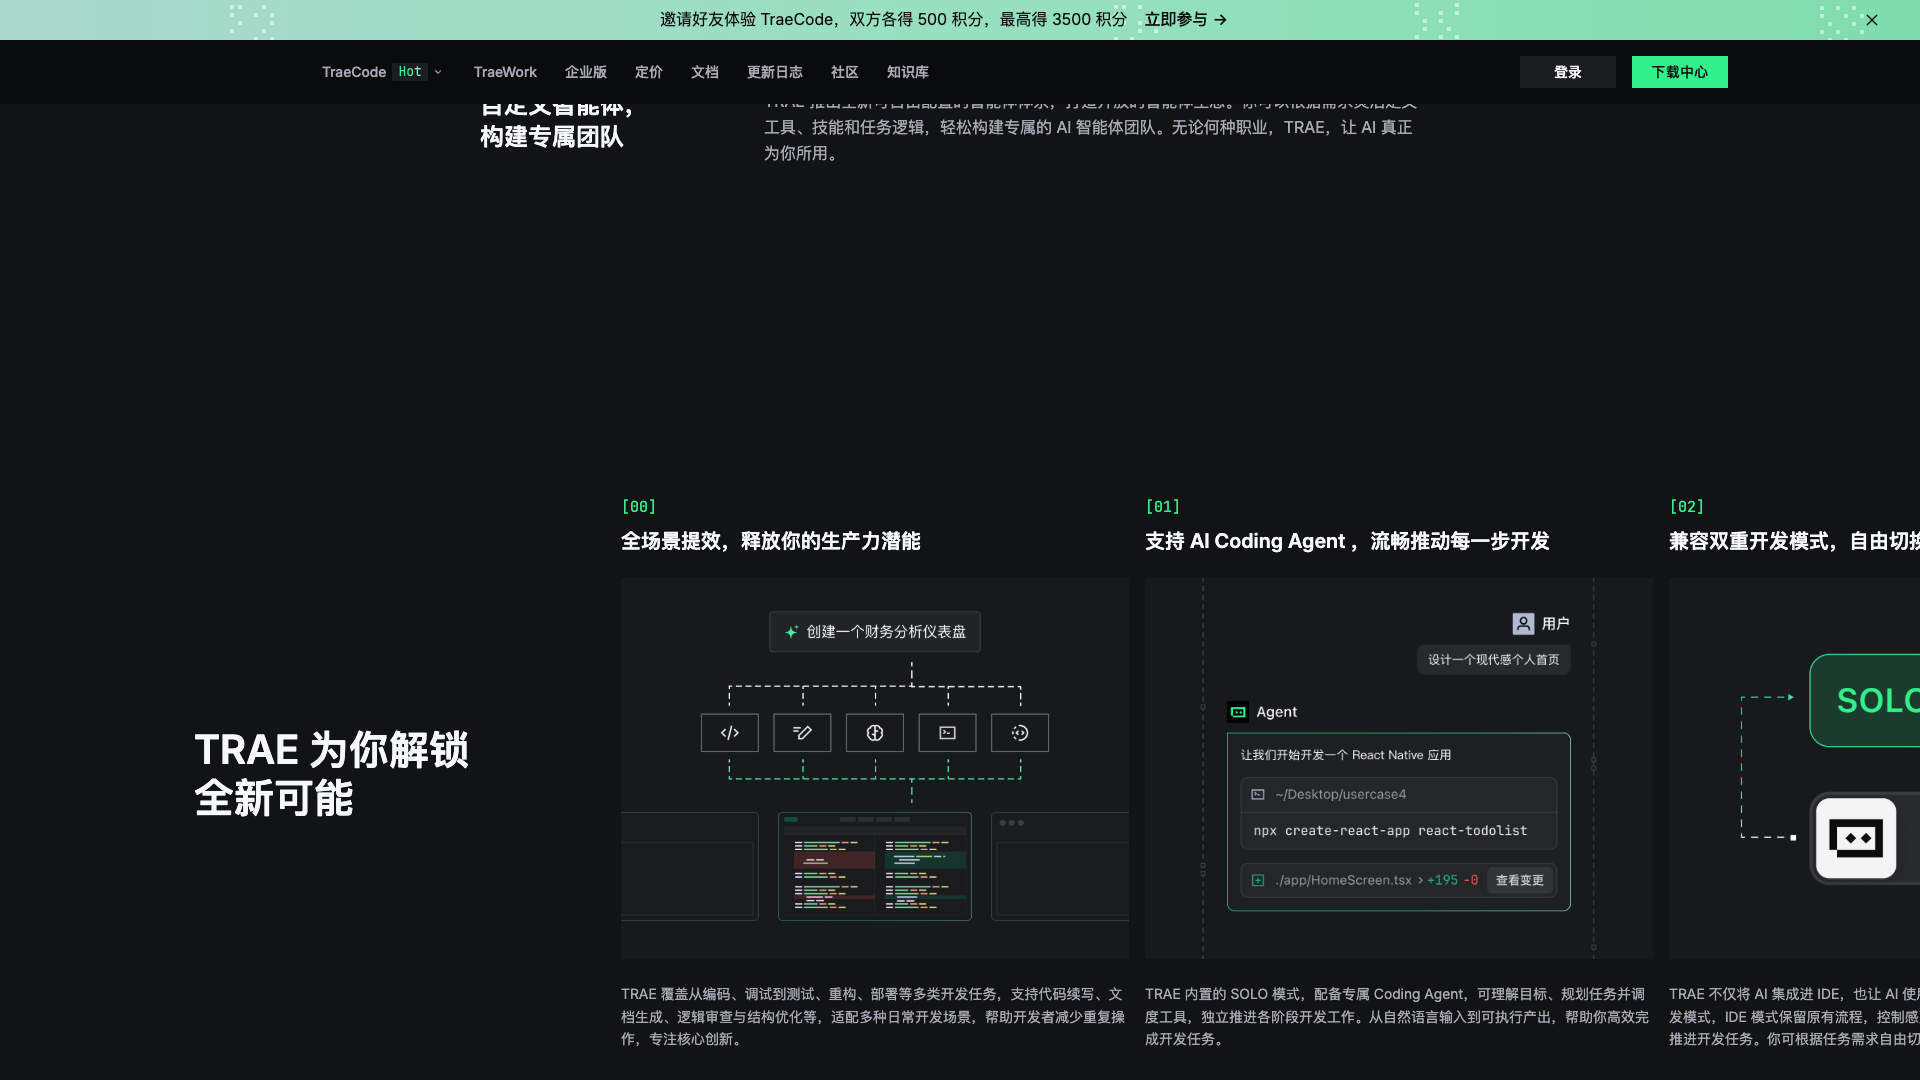Click the ./app/HomeScreen.tsx file path
This screenshot has height=1080, width=1920.
1343,881
